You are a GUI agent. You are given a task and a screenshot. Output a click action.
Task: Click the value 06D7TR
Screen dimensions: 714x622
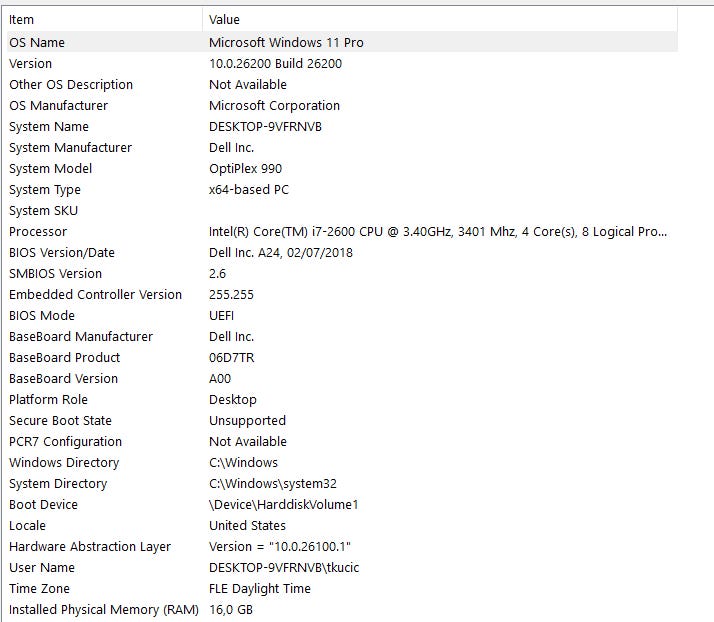pyautogui.click(x=231, y=357)
